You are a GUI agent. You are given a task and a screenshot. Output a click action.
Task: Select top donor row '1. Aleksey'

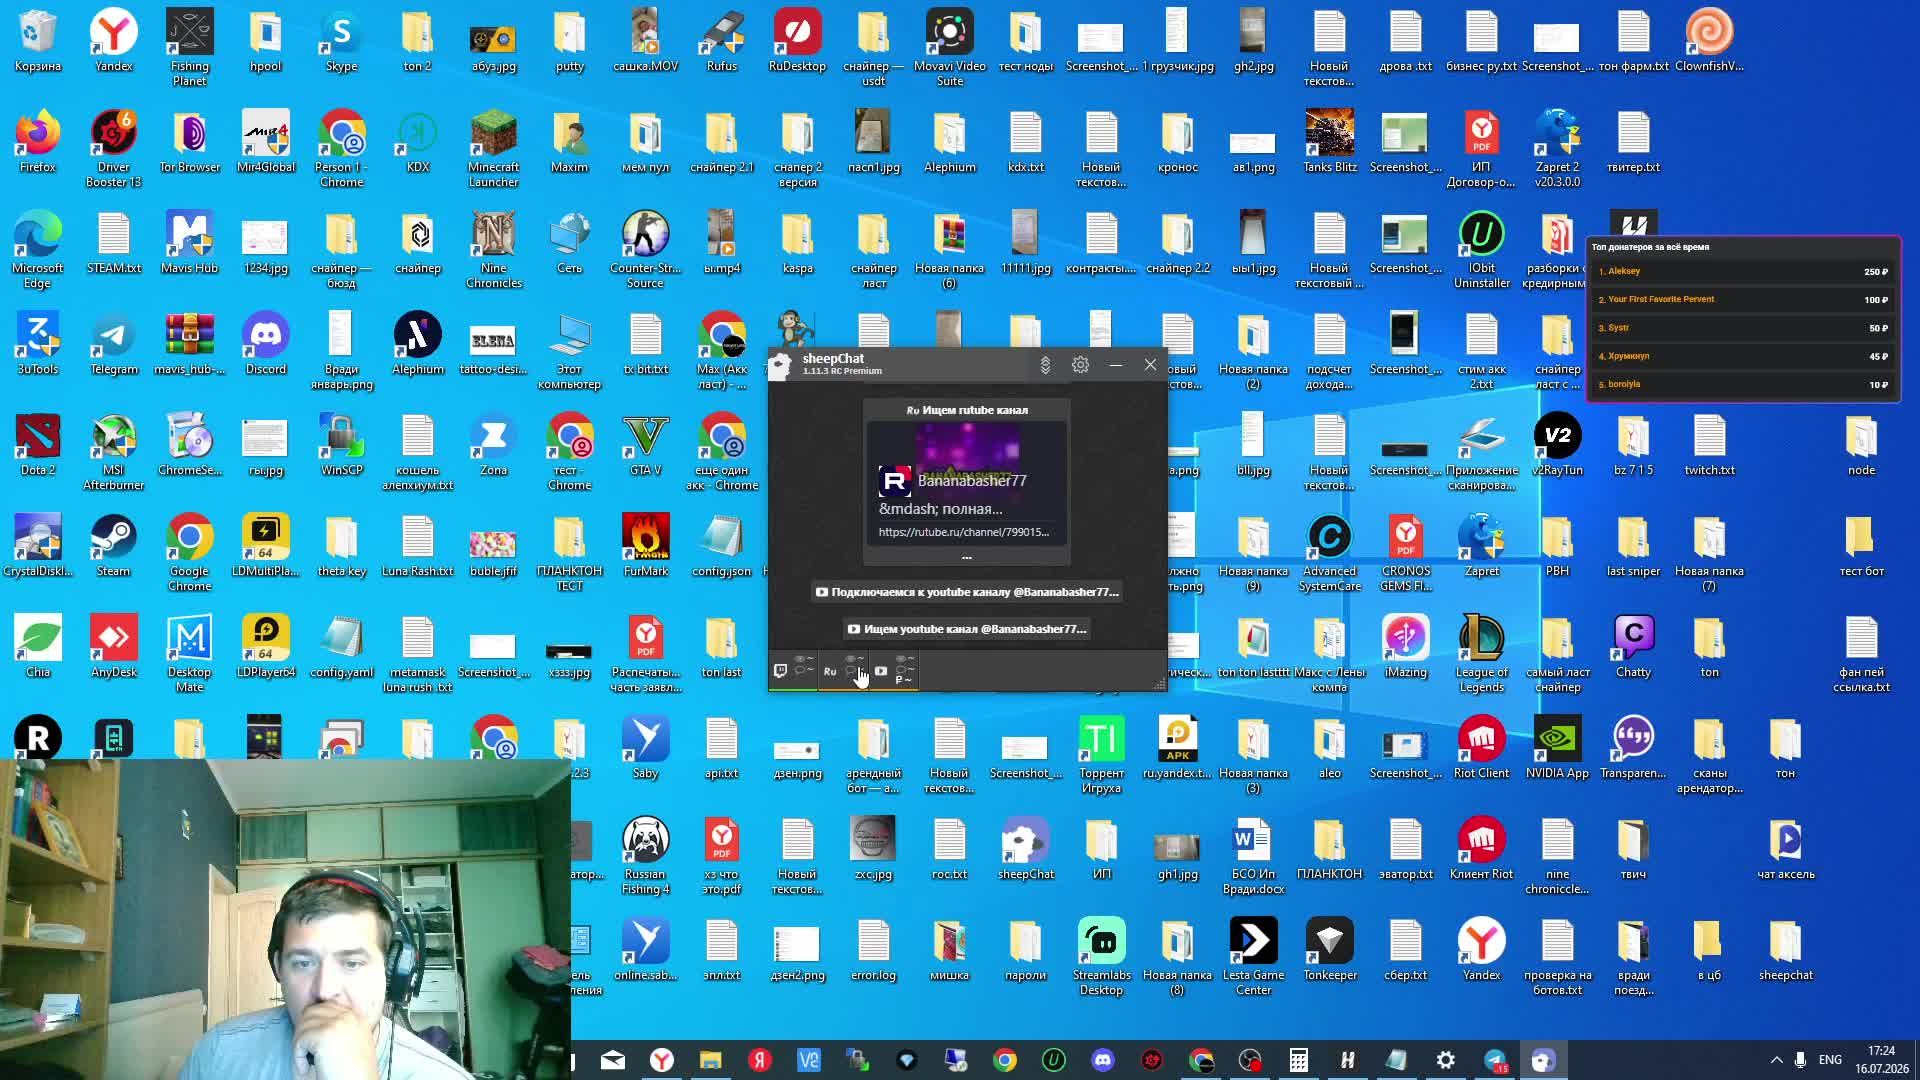(1742, 271)
